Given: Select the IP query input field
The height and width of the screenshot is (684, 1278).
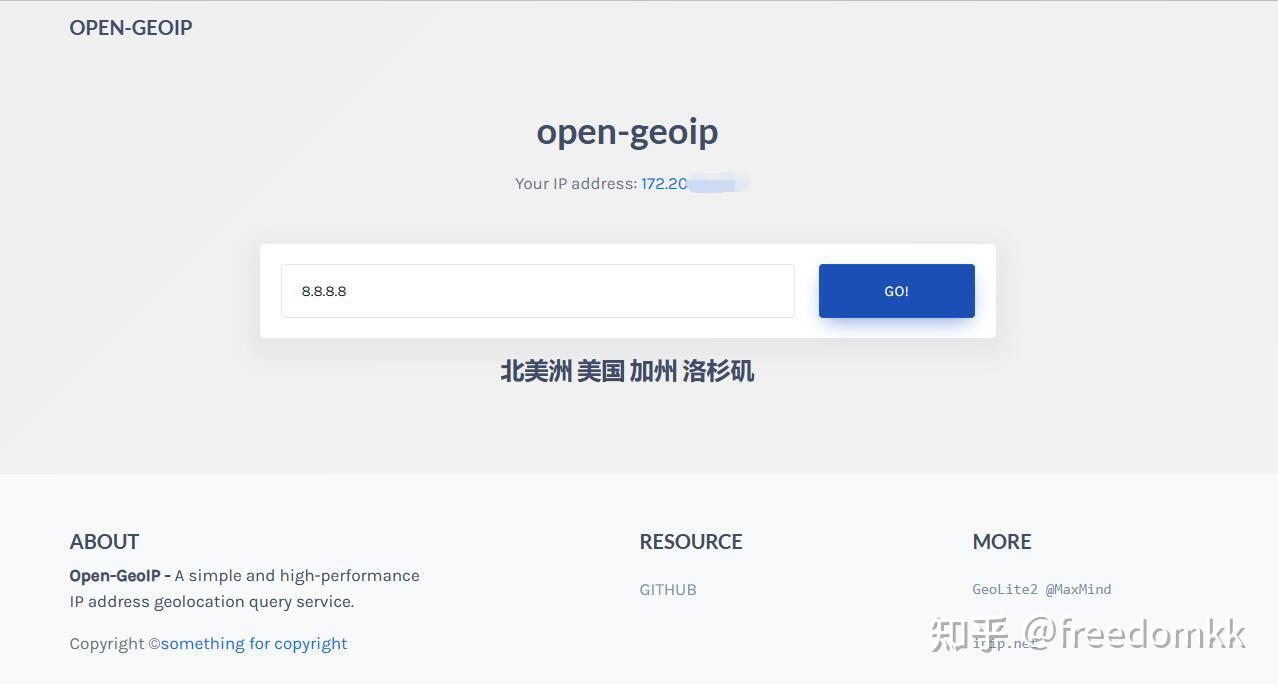Looking at the screenshot, I should point(537,291).
